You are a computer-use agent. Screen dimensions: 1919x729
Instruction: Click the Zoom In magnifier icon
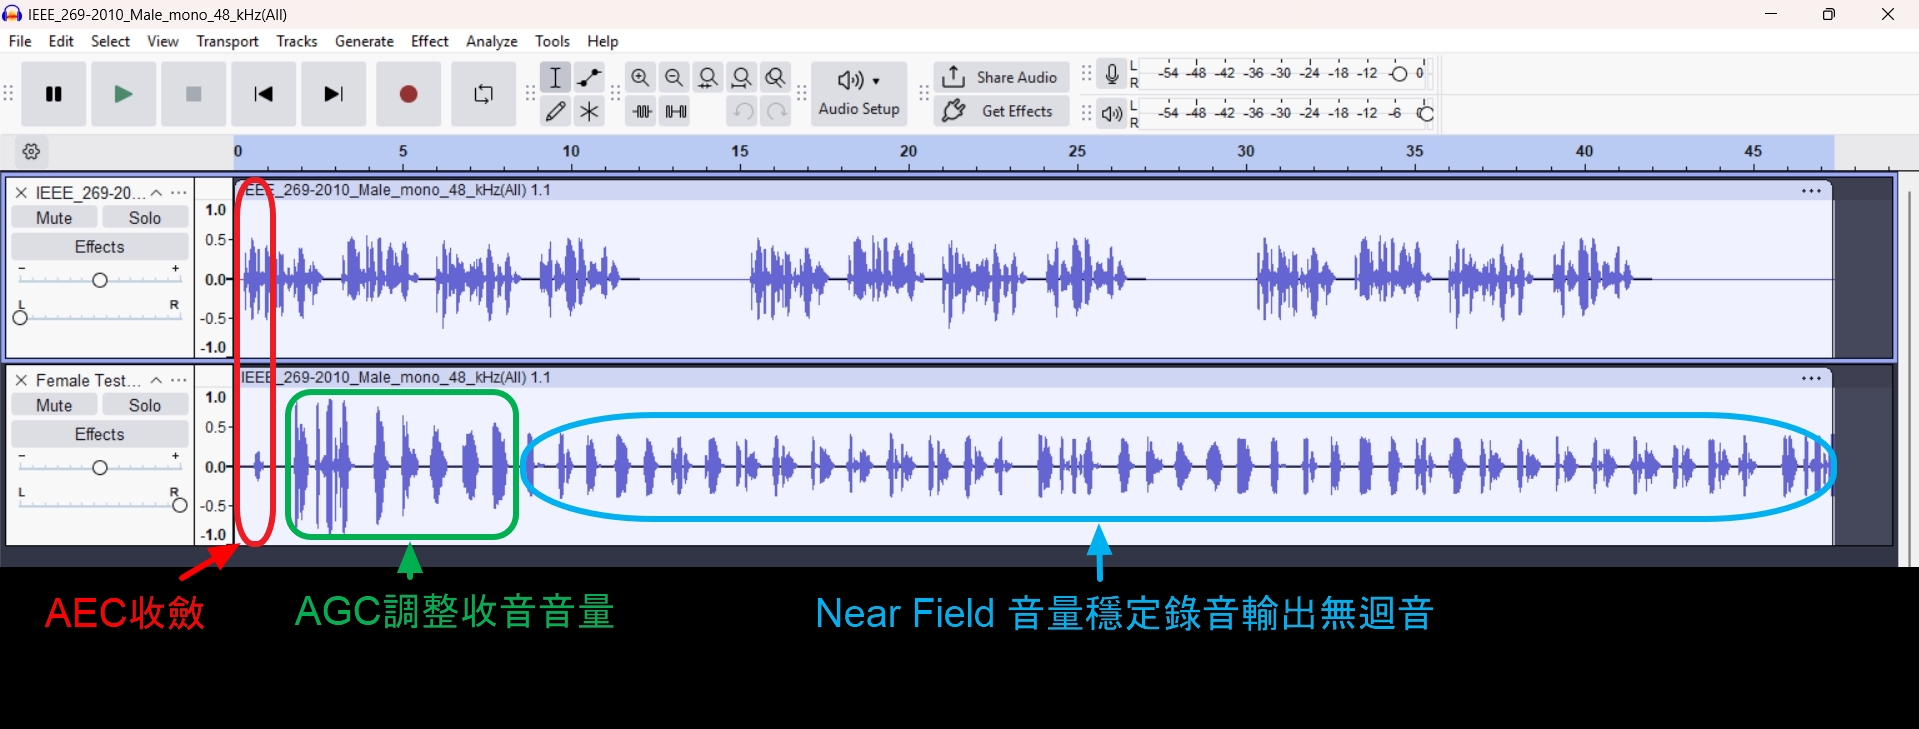(x=640, y=77)
